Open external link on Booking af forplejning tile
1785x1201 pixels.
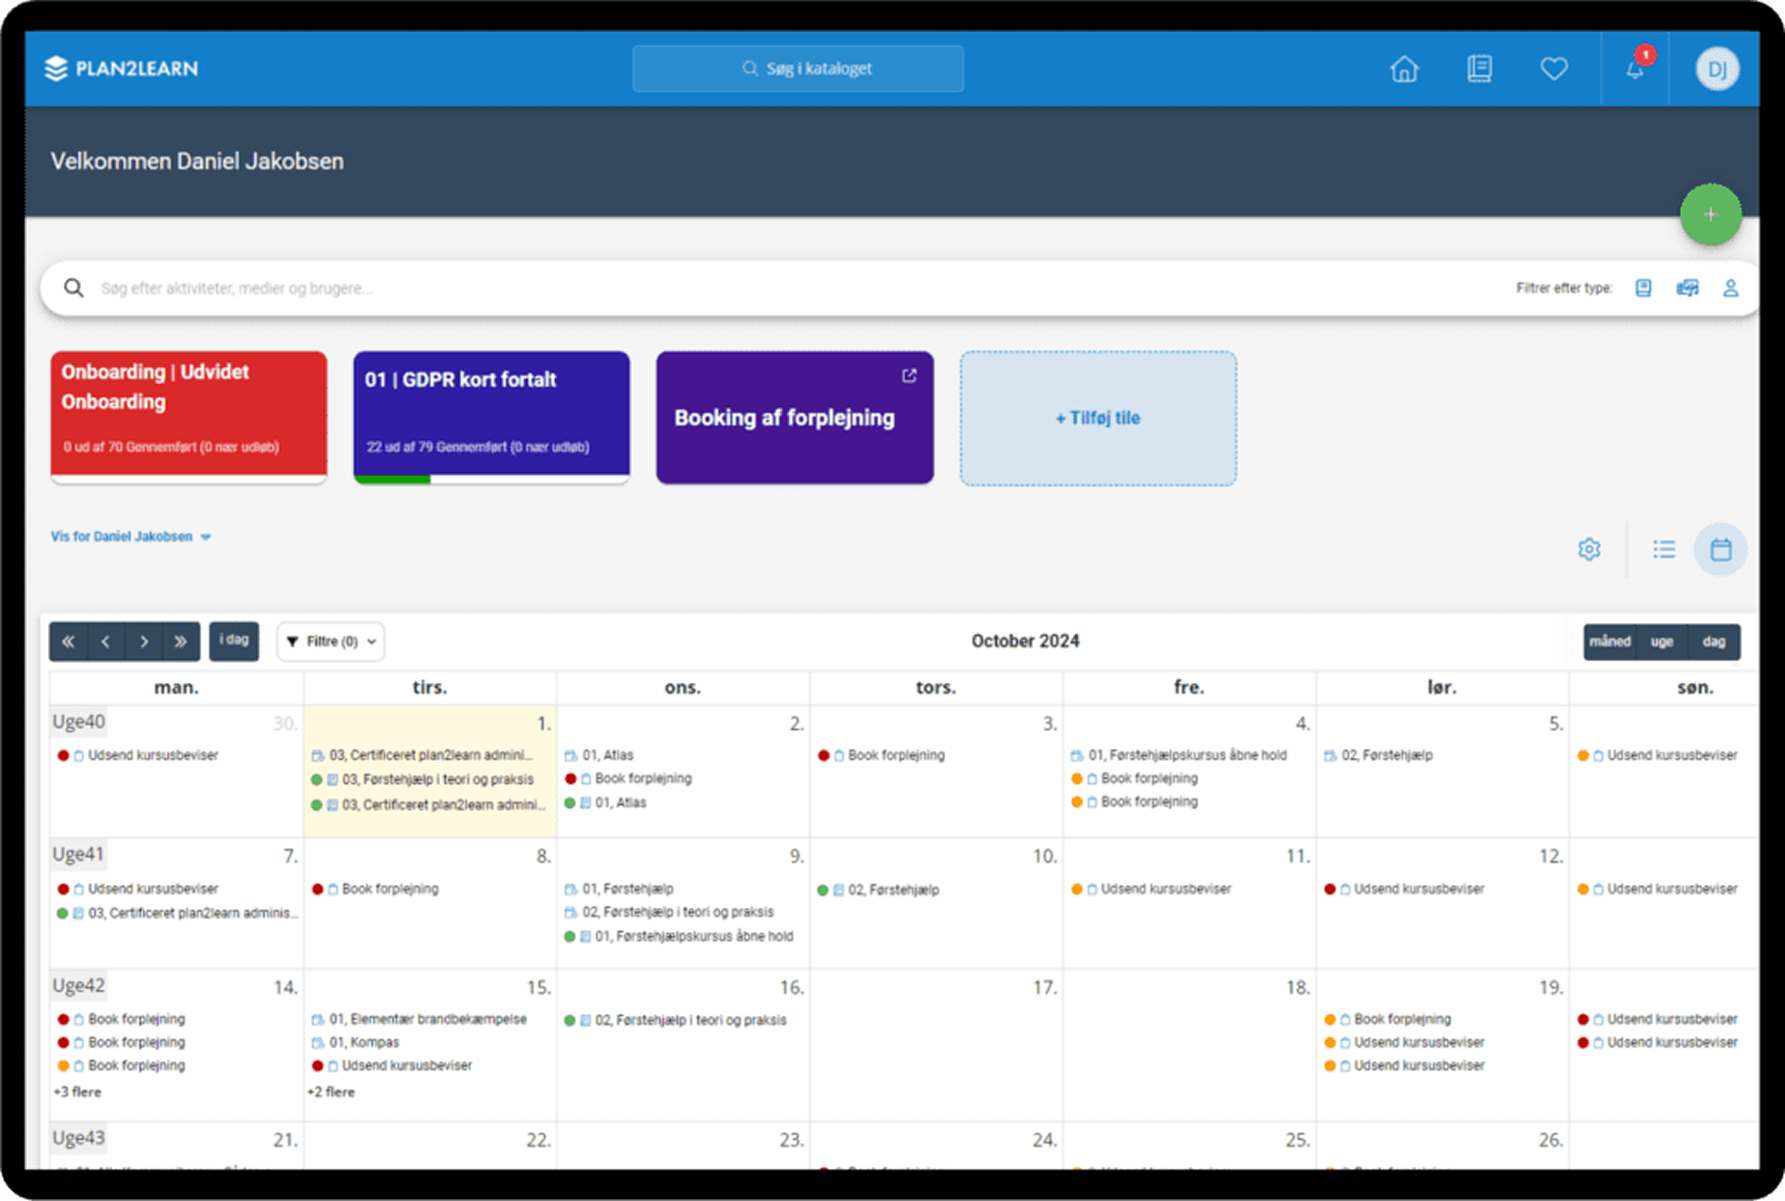point(909,376)
